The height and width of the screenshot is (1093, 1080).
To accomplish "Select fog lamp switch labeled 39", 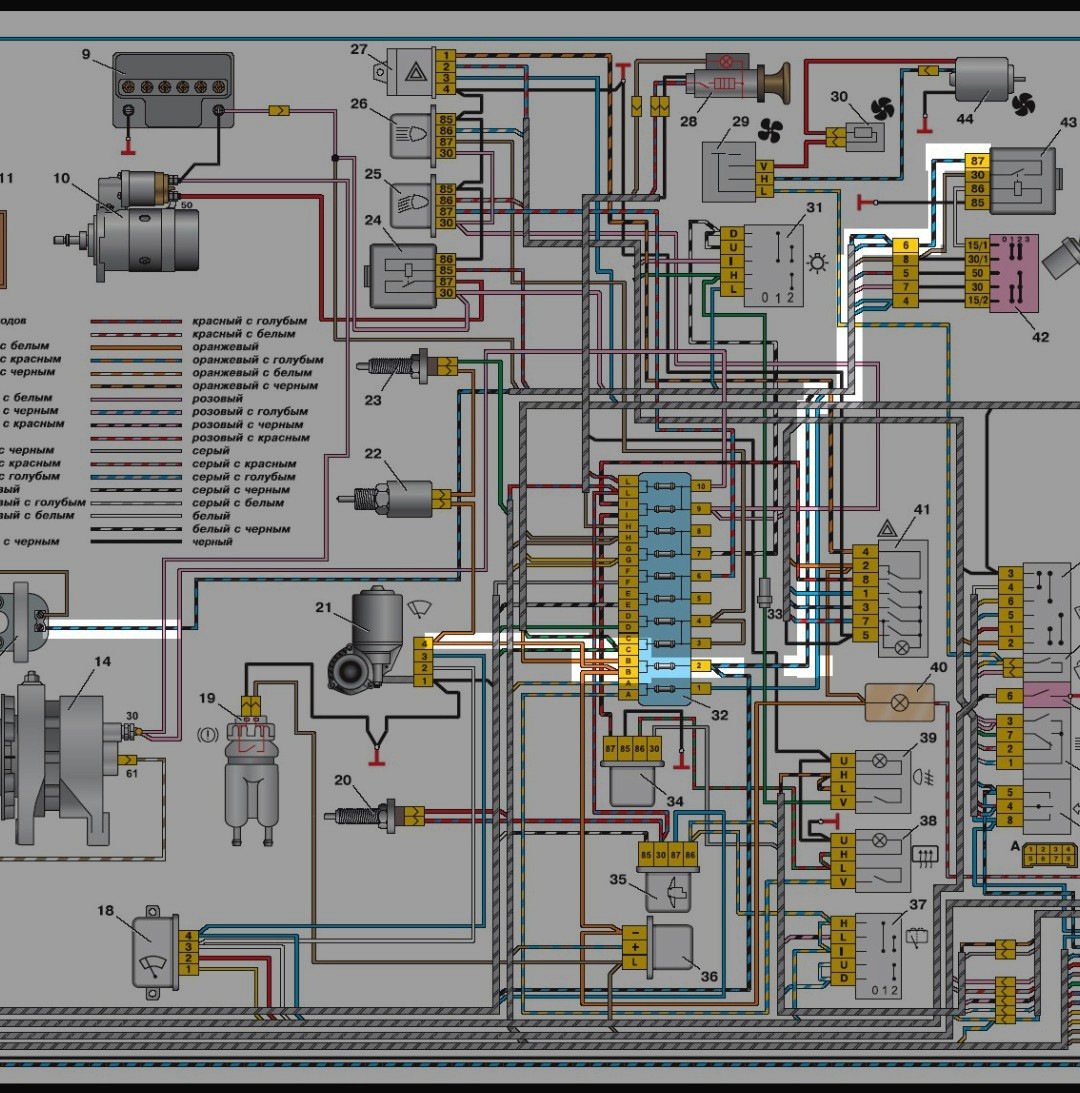I will pos(883,782).
